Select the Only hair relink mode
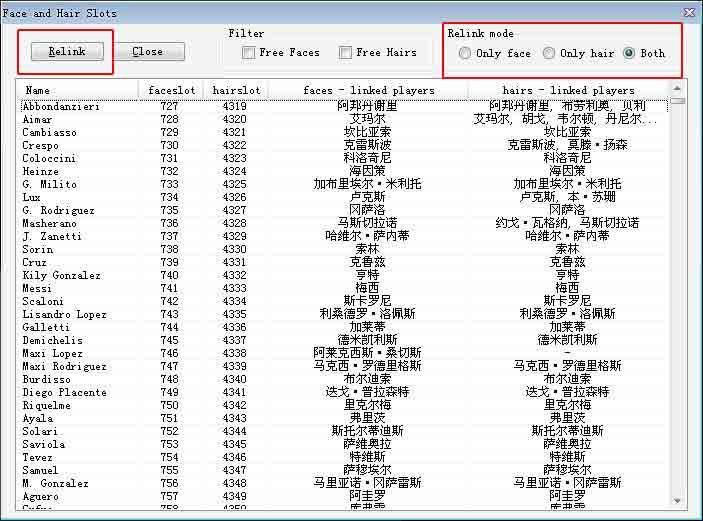This screenshot has height=521, width=703. coord(549,54)
